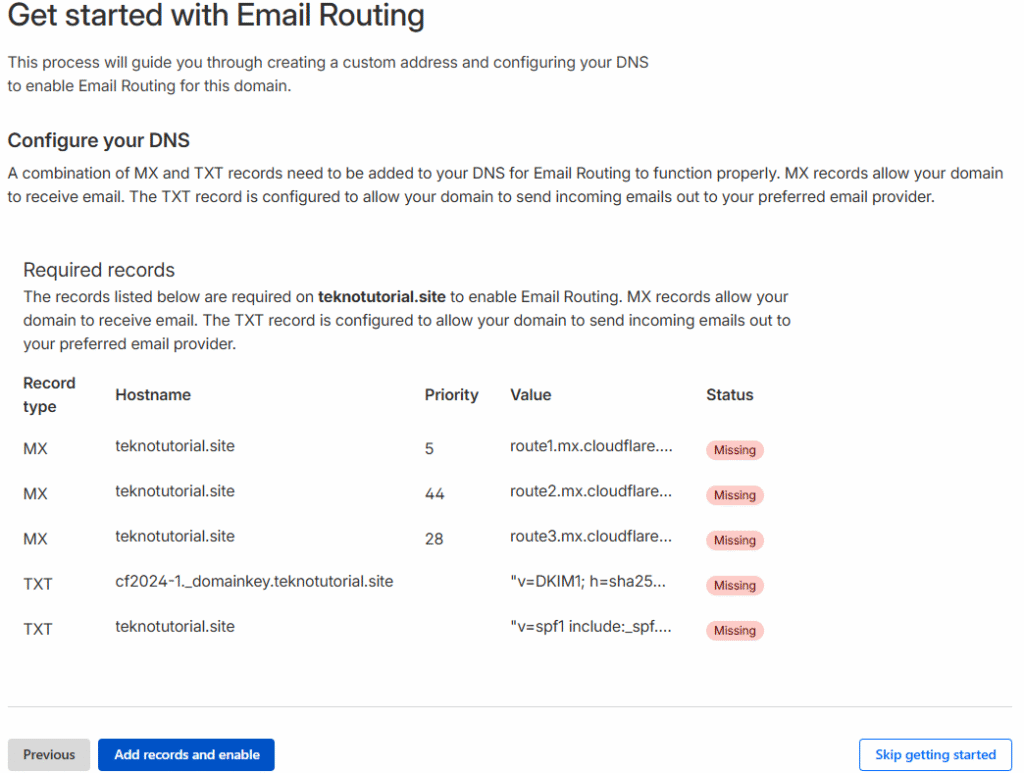Click priority value 28
1024x773 pixels.
[434, 539]
